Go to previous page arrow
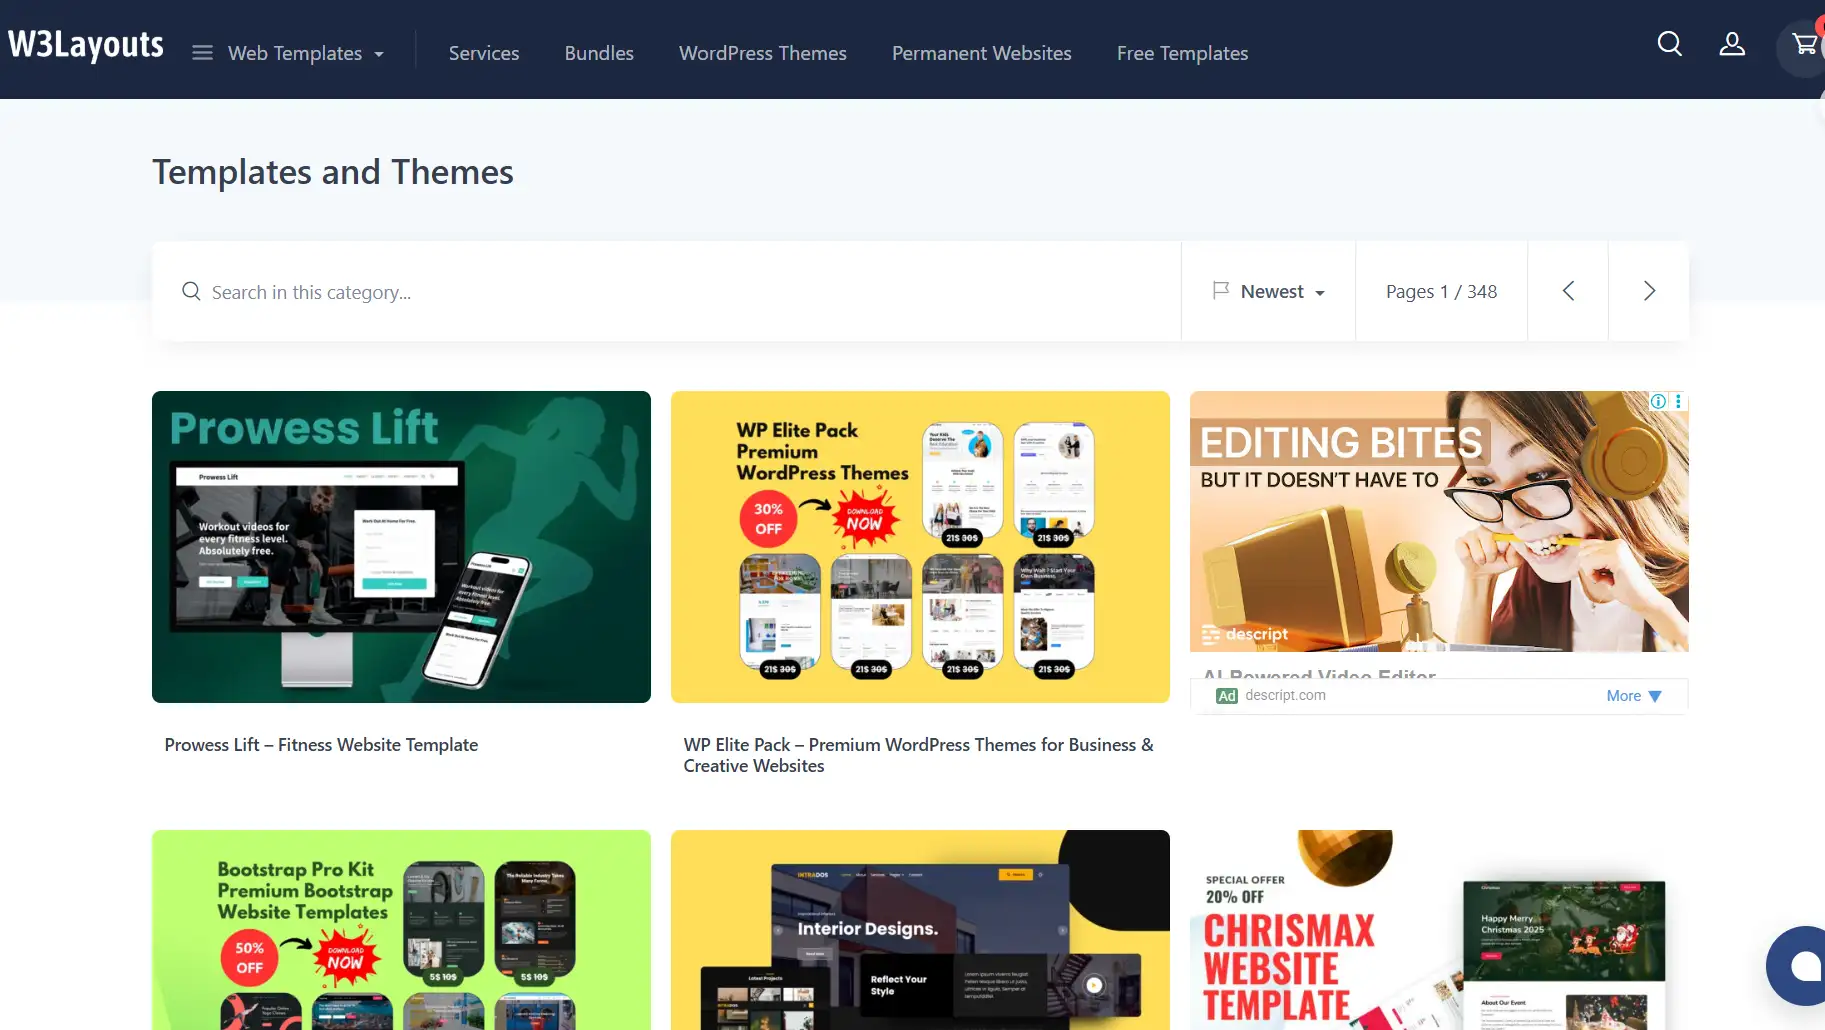This screenshot has width=1825, height=1030. 1568,291
